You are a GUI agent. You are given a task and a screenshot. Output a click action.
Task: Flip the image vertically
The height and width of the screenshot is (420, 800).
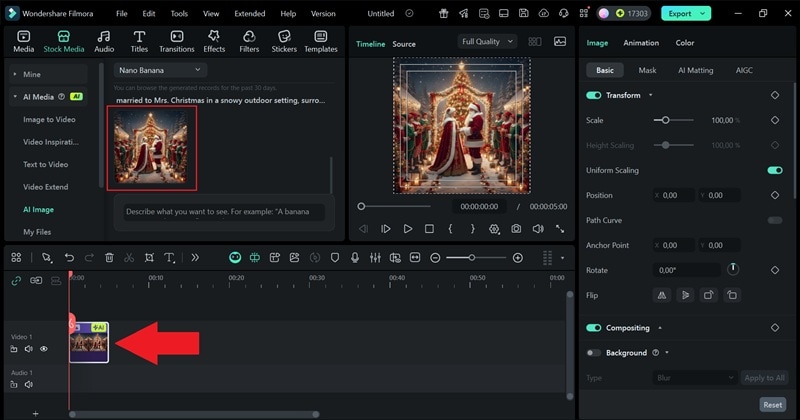coord(685,295)
